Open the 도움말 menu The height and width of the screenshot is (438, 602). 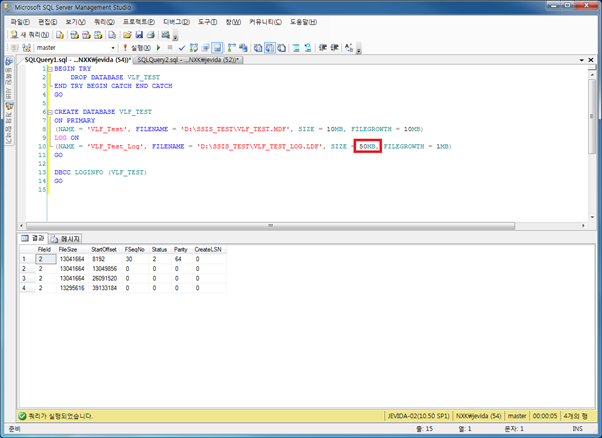pyautogui.click(x=303, y=22)
